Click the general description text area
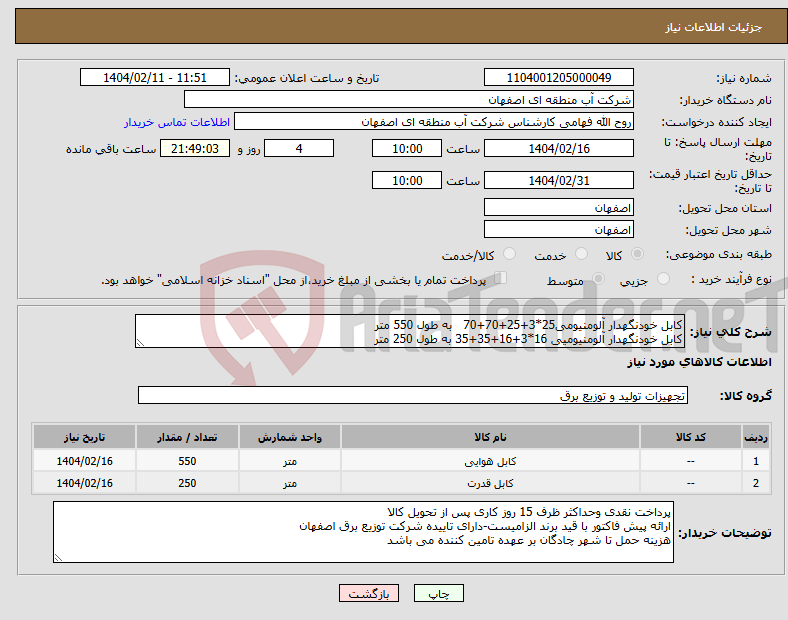This screenshot has height=620, width=788. (x=410, y=331)
